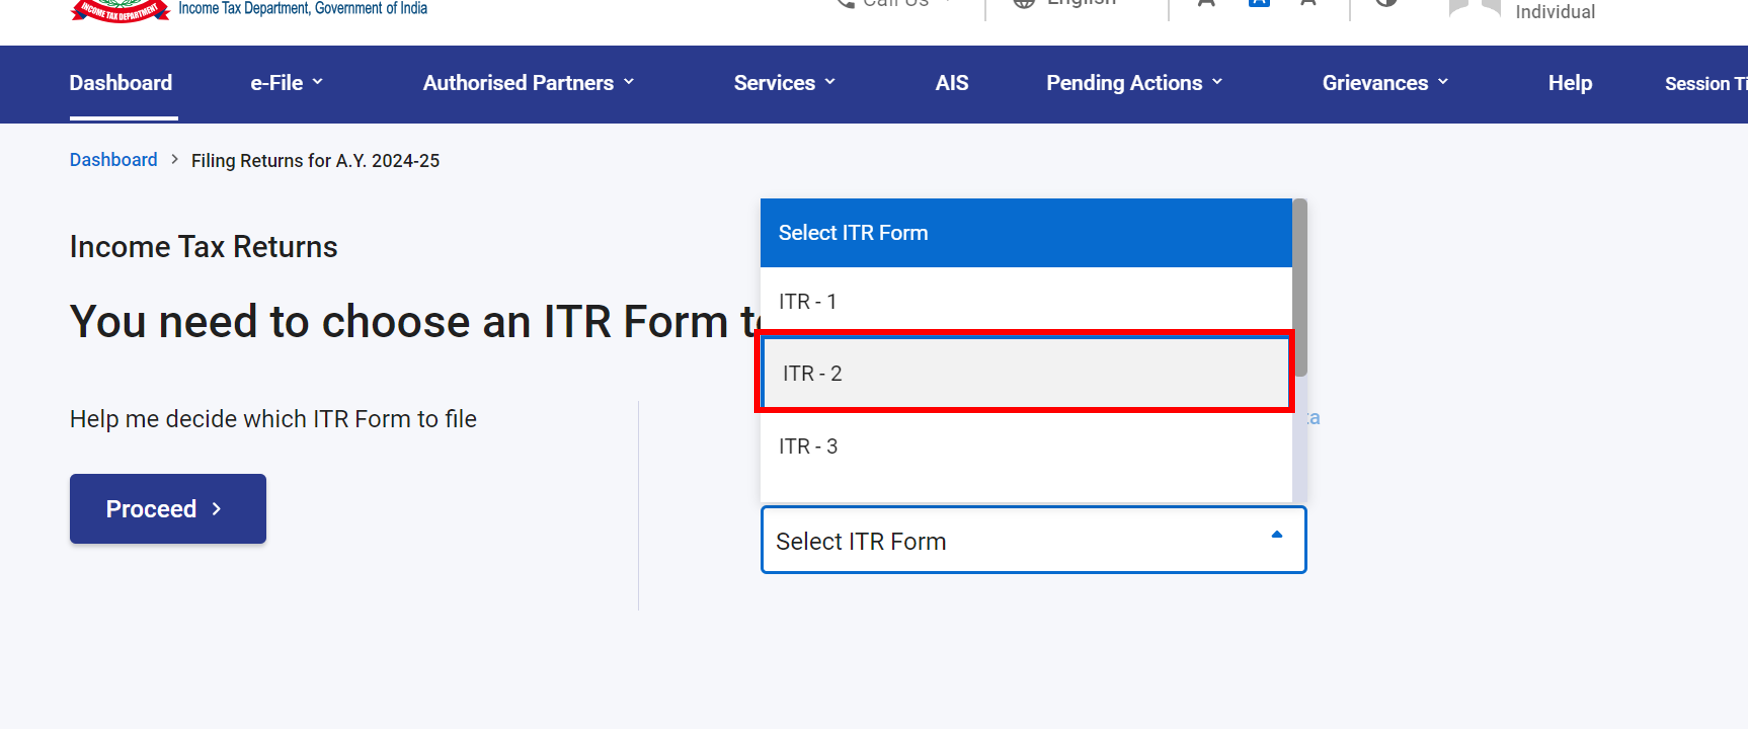
Task: Expand the Pending Actions menu
Action: click(1134, 83)
